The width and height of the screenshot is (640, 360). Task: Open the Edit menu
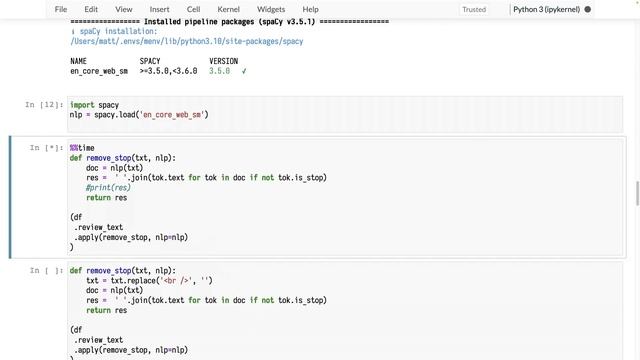click(x=91, y=9)
